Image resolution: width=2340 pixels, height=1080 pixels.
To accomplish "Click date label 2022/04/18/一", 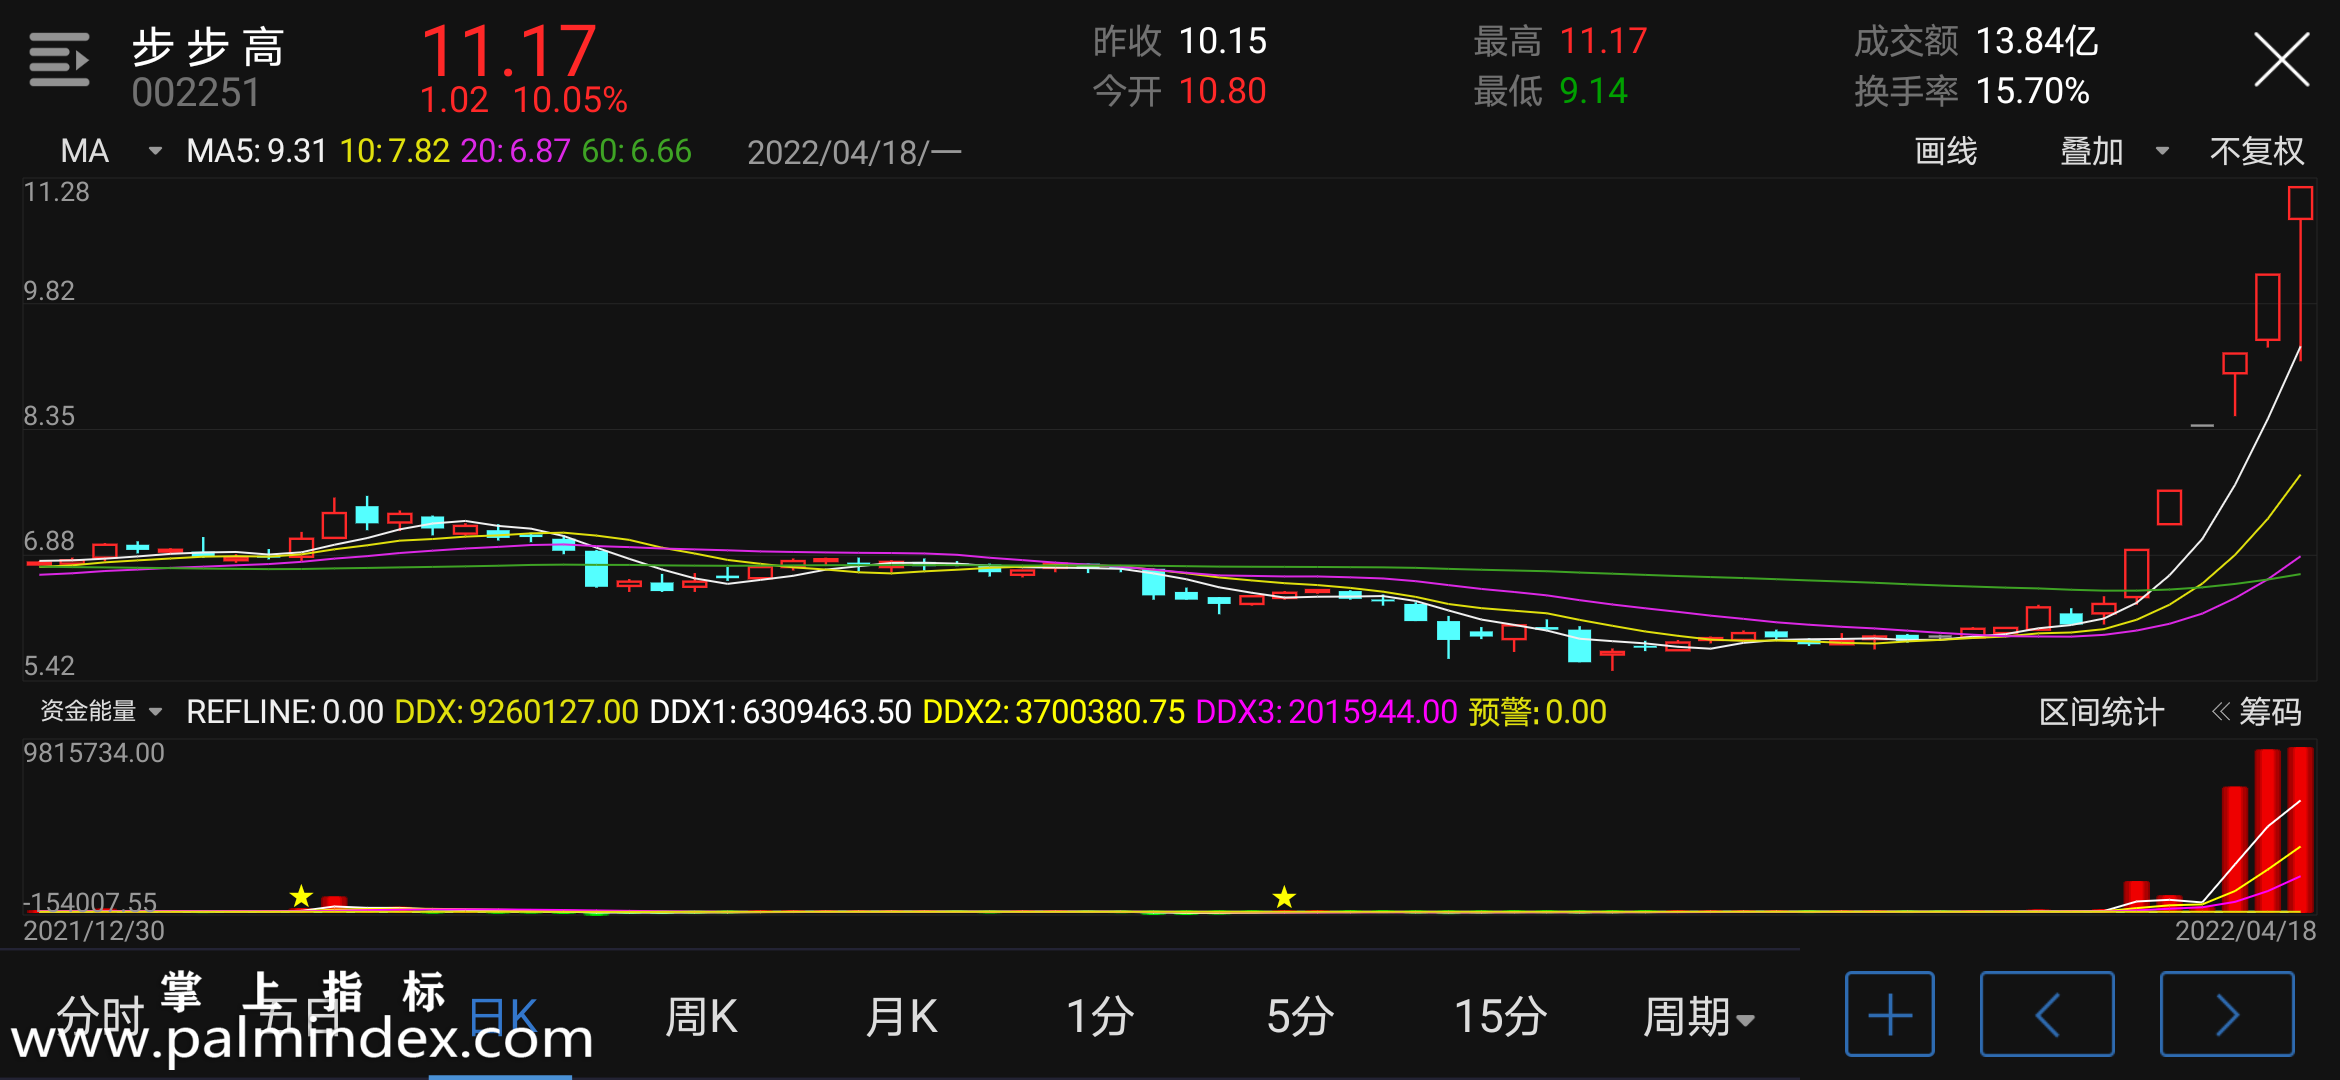I will pos(854,152).
